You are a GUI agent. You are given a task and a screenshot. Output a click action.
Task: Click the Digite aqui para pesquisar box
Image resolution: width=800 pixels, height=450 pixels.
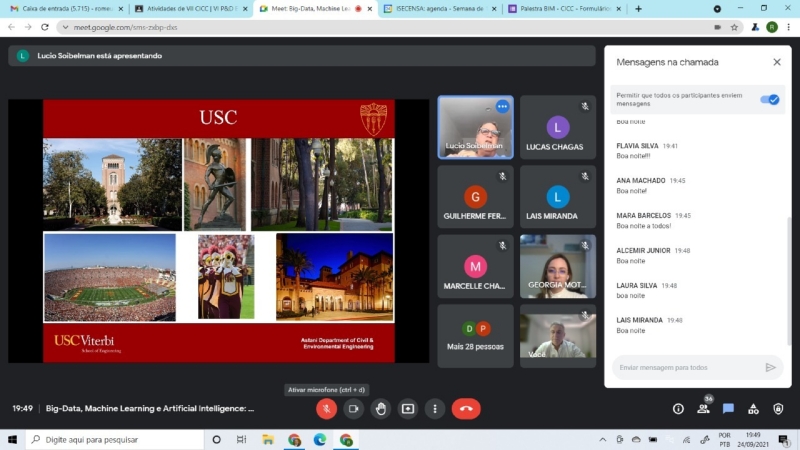pyautogui.click(x=115, y=439)
